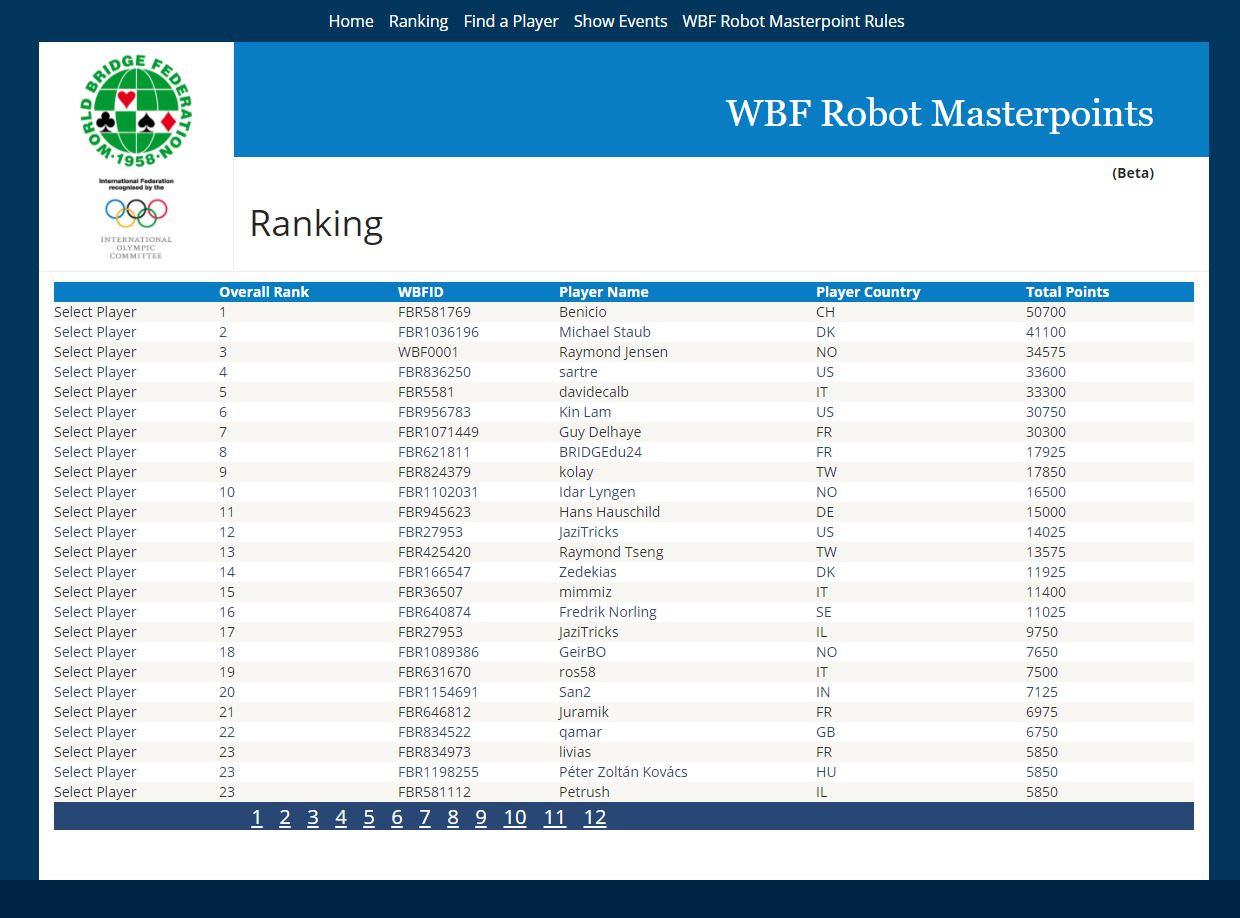
Task: Click the WBFID value FBR1036196
Action: 438,332
